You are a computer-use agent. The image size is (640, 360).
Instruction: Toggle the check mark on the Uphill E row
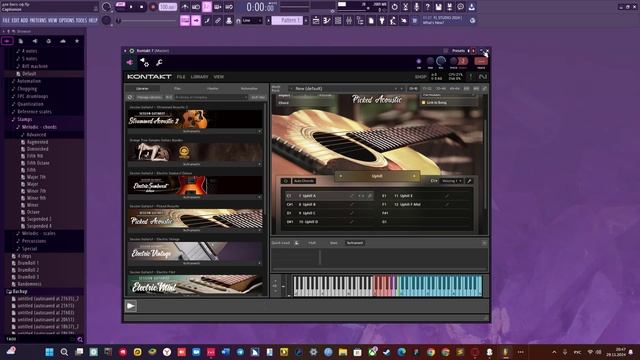point(447,196)
